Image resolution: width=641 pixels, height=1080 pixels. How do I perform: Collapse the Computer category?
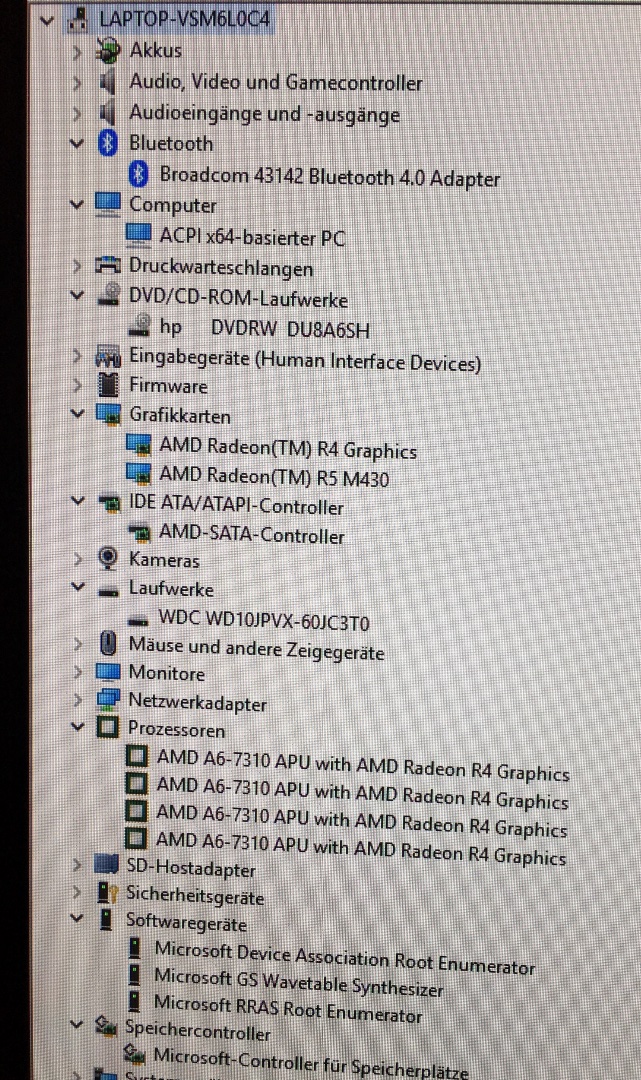(x=77, y=204)
